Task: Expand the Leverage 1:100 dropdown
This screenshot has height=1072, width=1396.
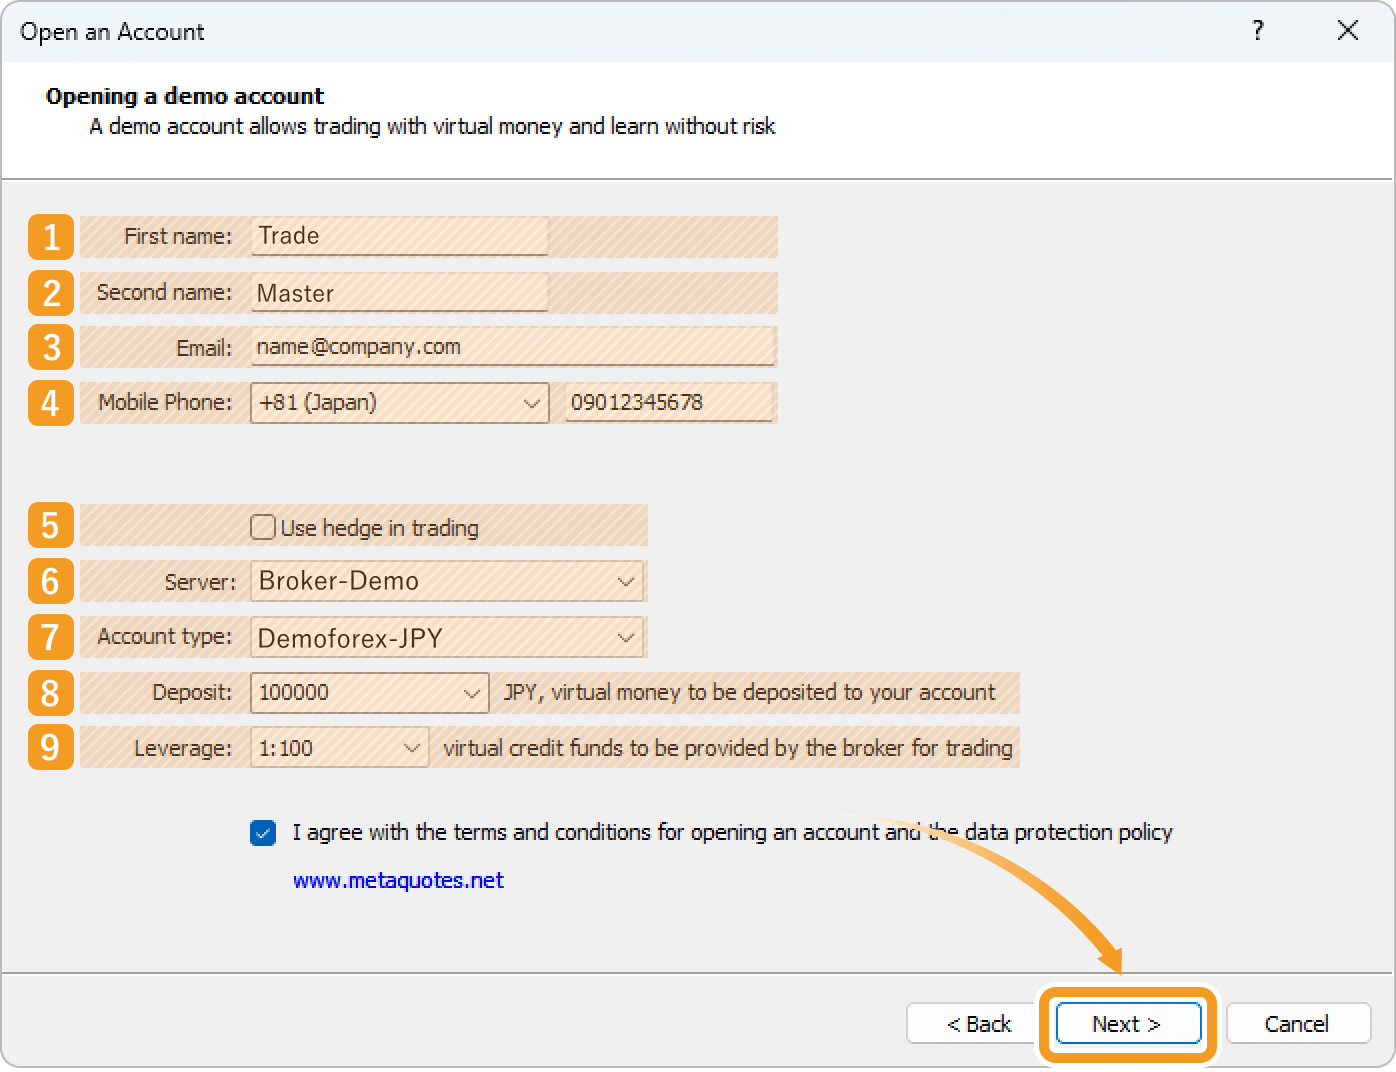Action: point(339,748)
